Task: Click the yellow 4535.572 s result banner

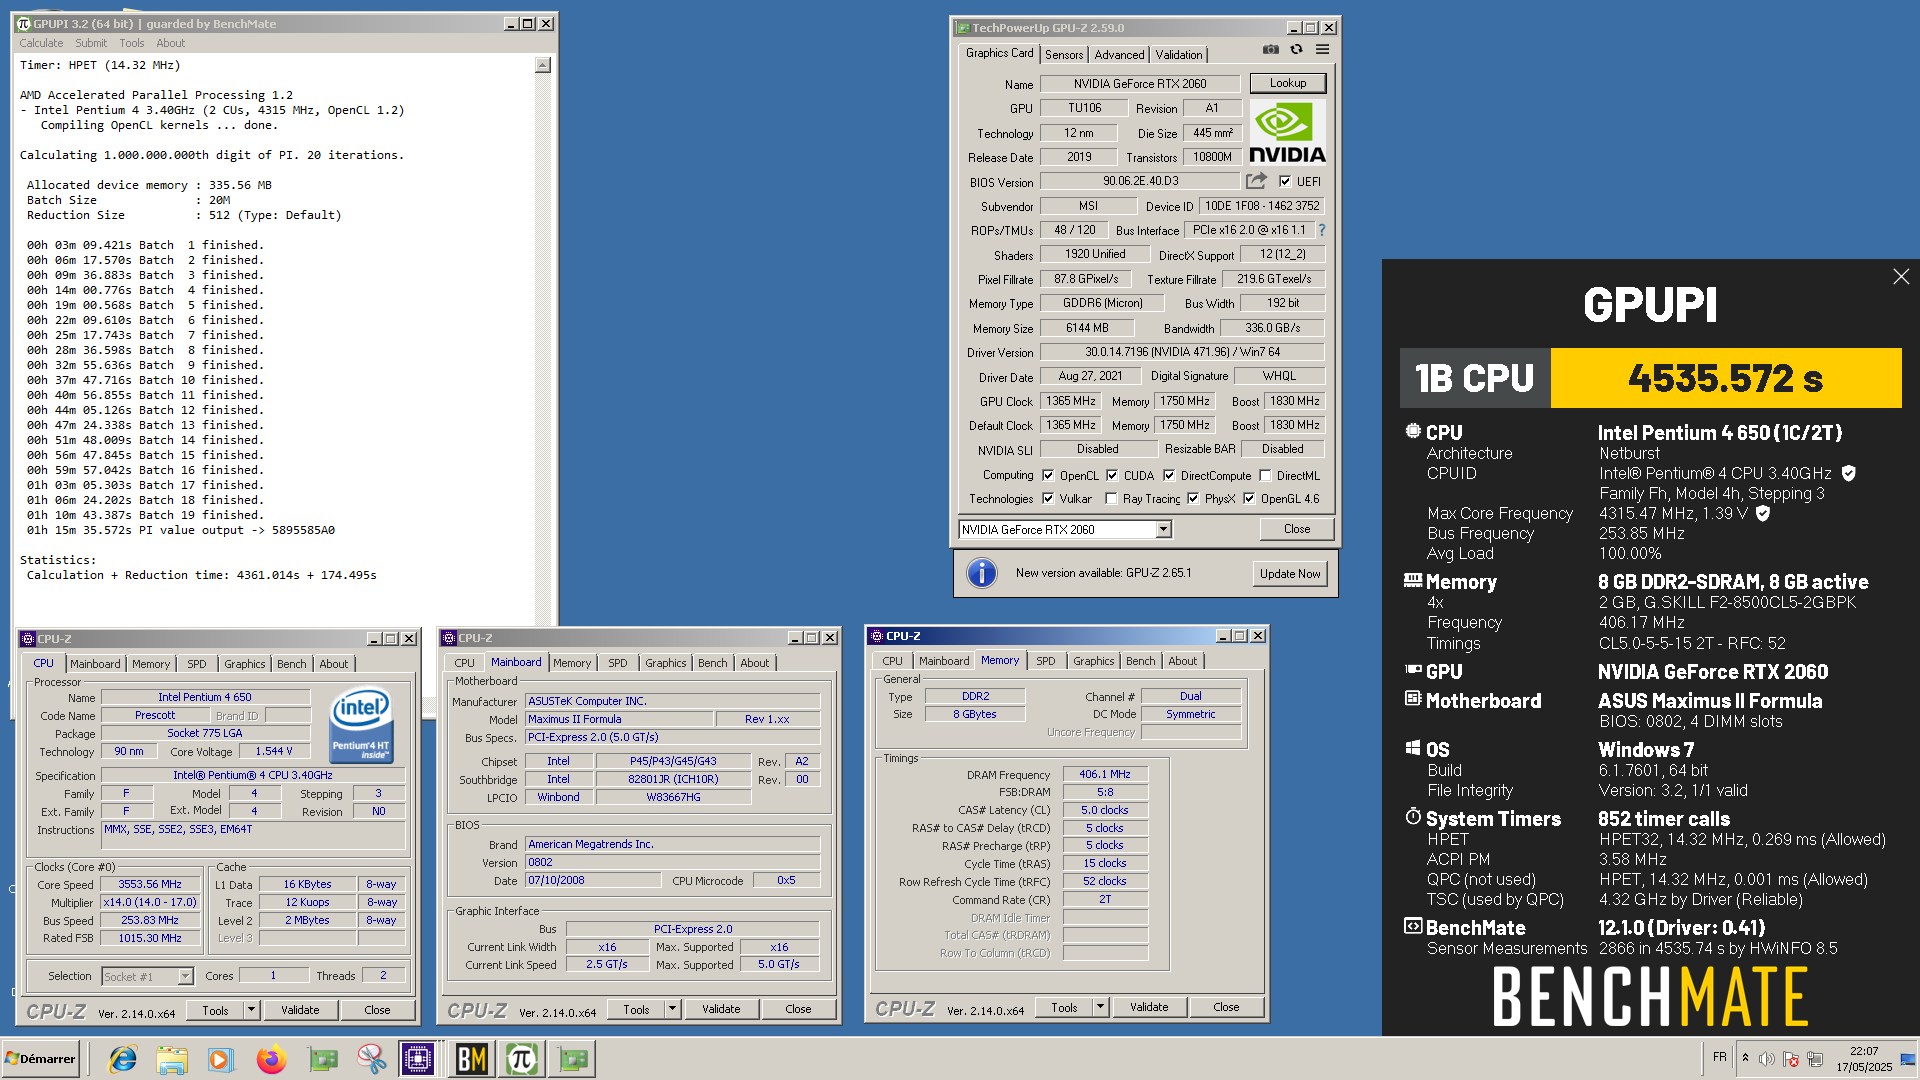Action: (1725, 378)
